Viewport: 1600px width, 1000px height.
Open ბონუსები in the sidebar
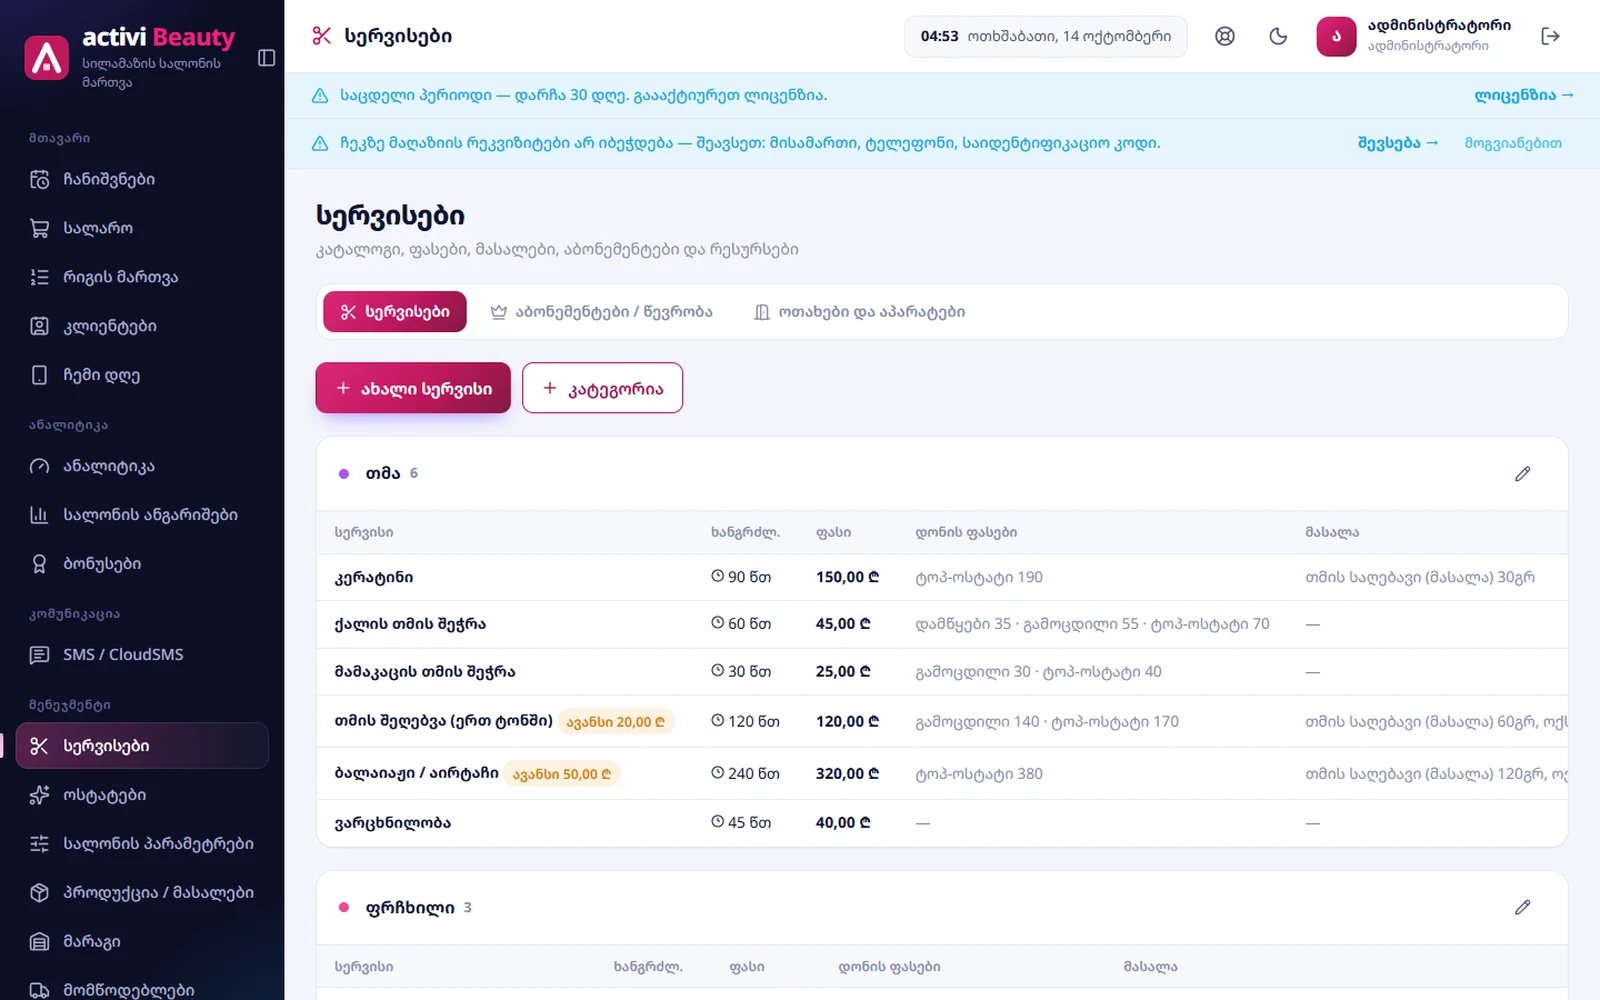(142, 564)
